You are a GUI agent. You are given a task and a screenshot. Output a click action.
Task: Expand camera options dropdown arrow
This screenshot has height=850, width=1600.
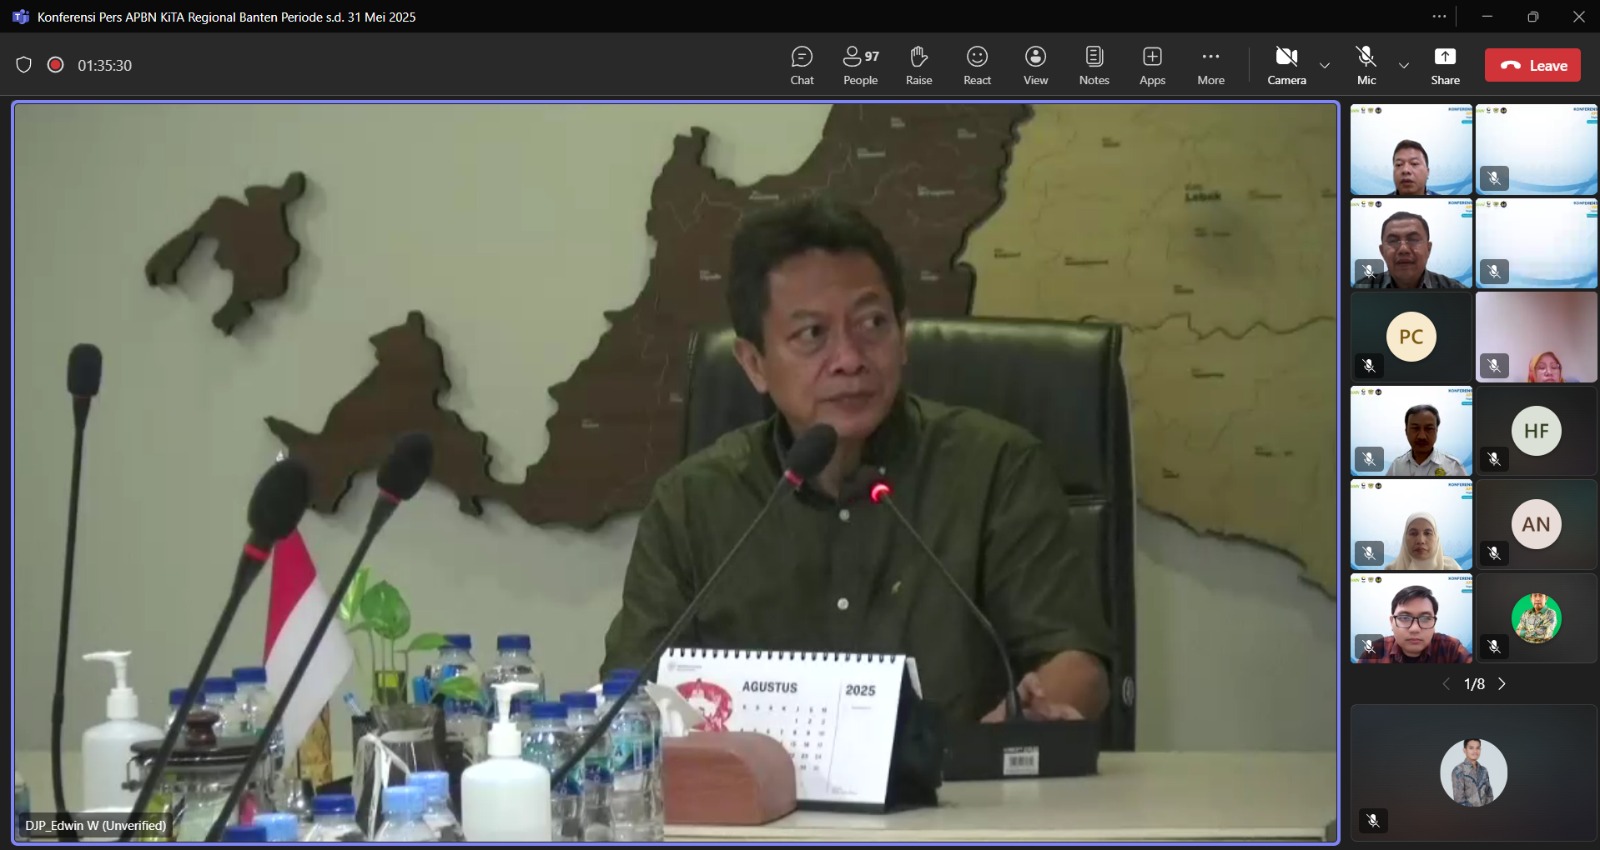tap(1325, 66)
